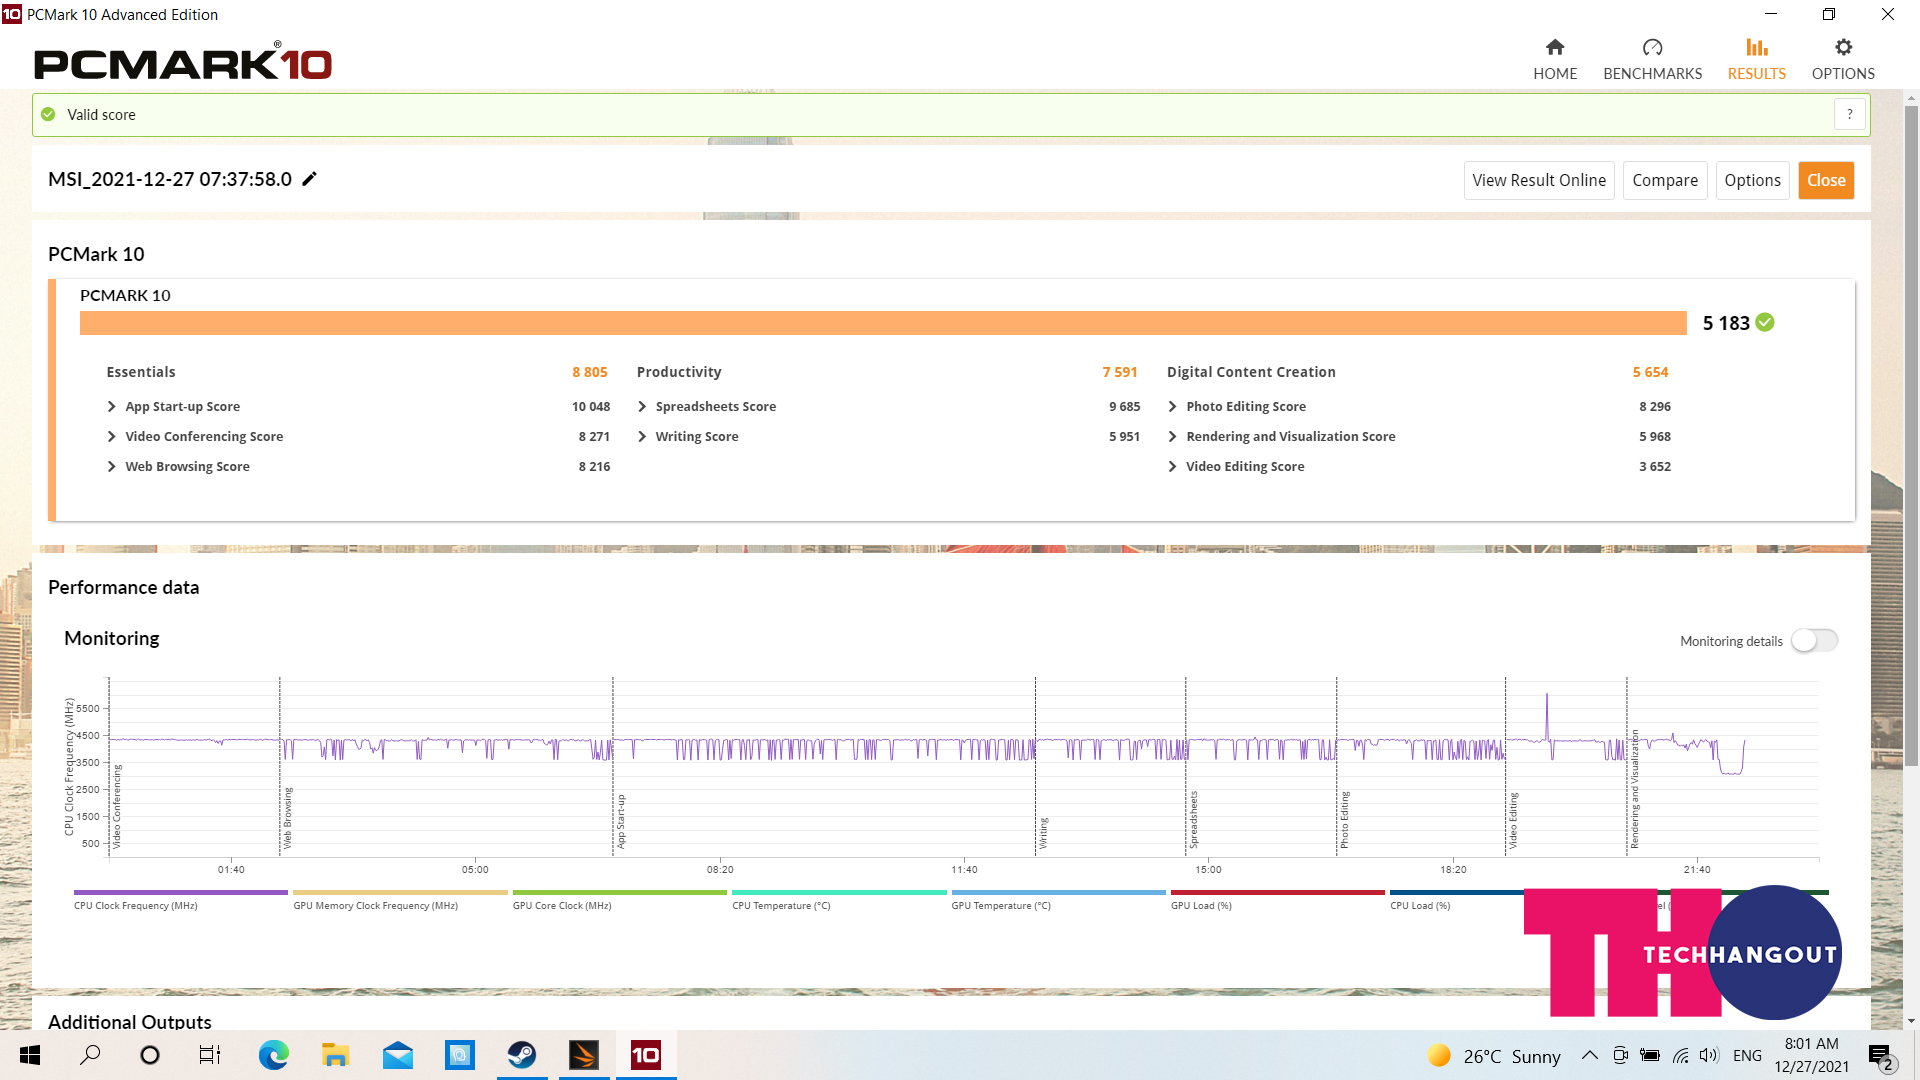Open the notification action center
Viewport: 1920px width, 1080px height.
[x=1880, y=1056]
